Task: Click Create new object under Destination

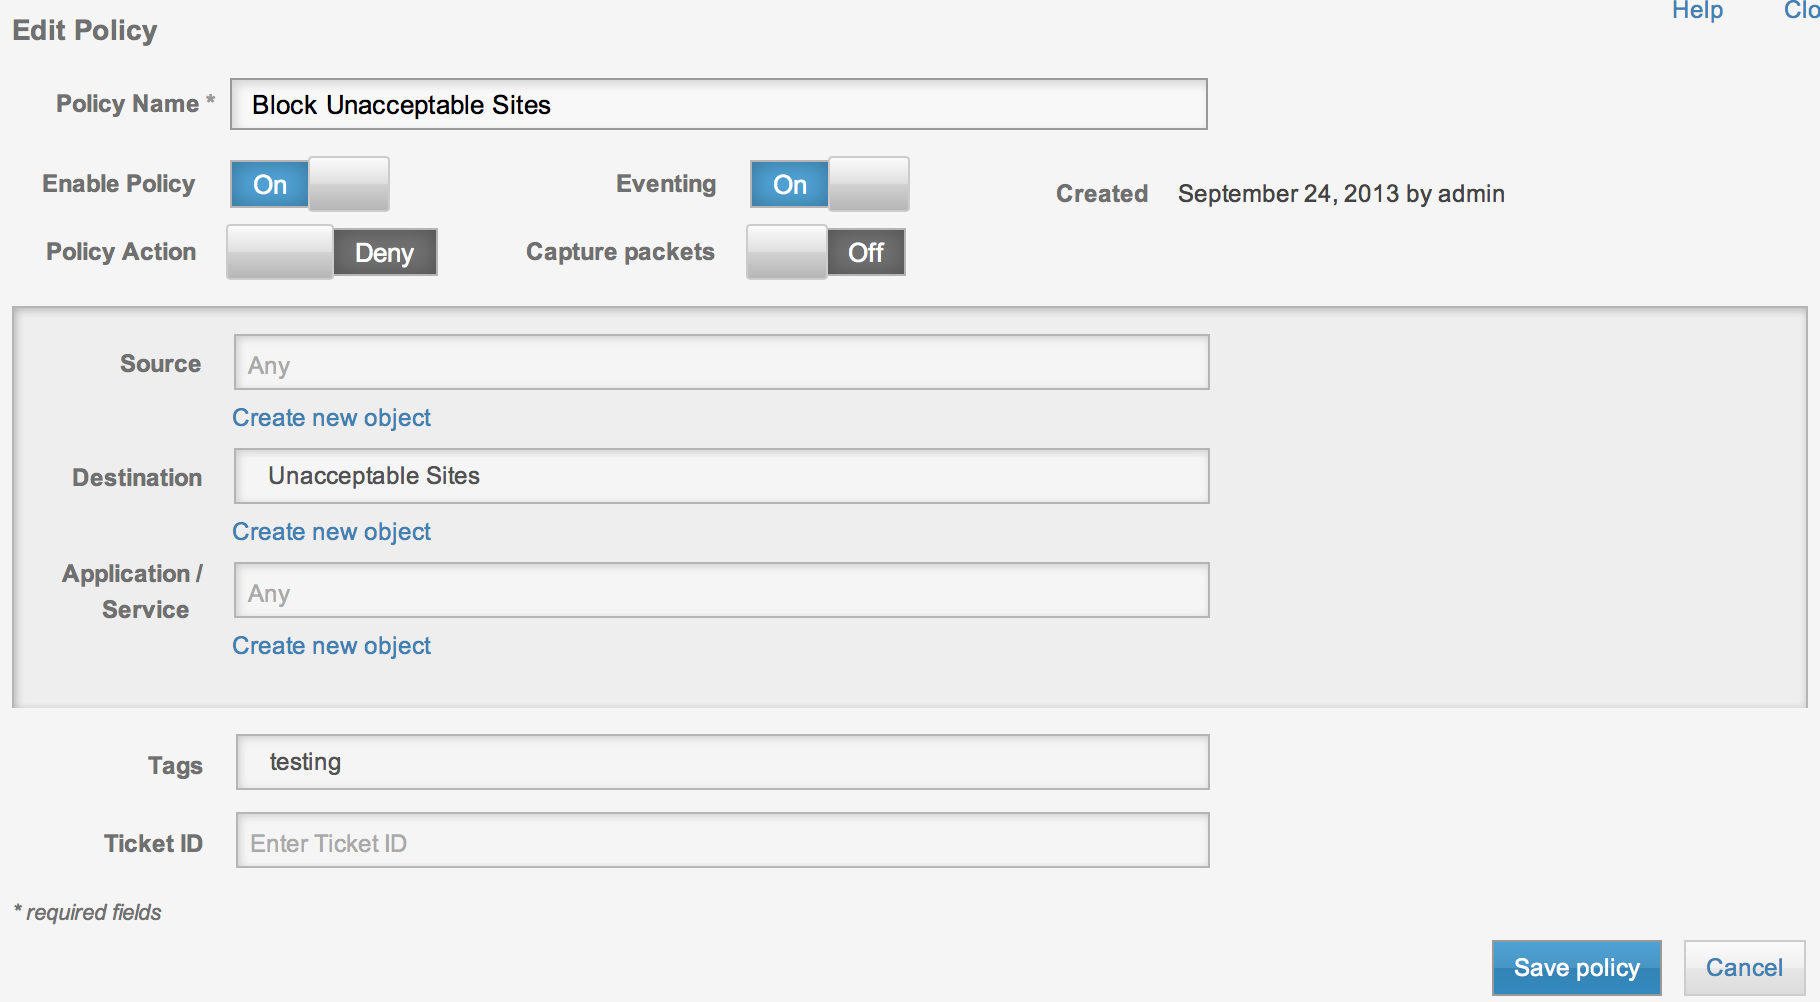Action: (x=331, y=532)
